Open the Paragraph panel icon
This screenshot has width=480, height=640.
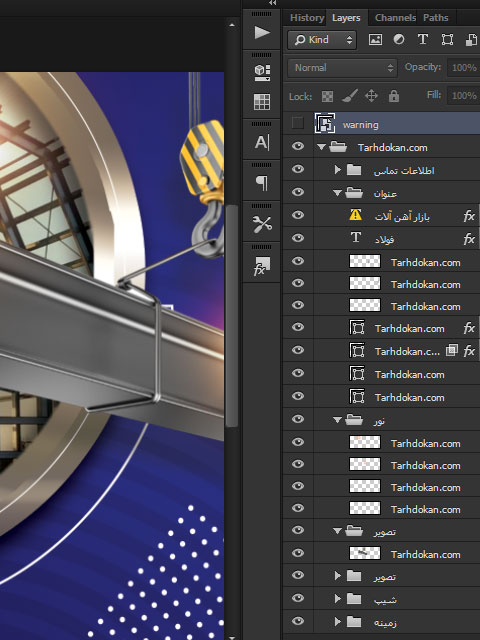(262, 183)
